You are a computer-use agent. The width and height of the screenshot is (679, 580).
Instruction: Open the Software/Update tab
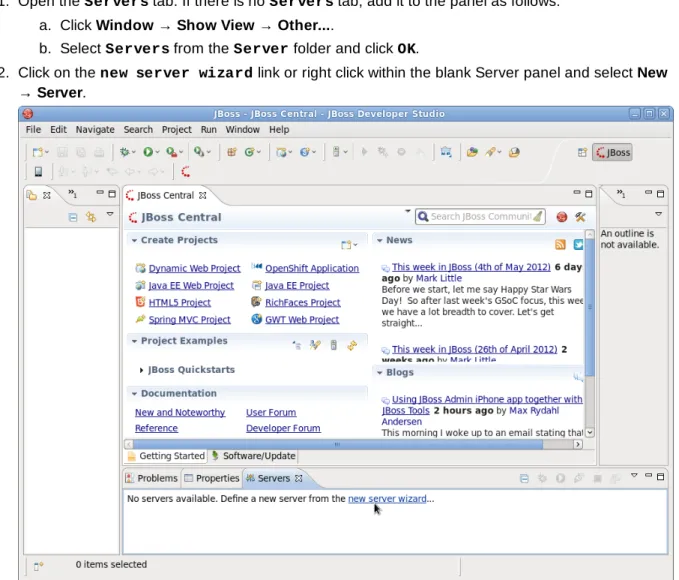click(253, 456)
